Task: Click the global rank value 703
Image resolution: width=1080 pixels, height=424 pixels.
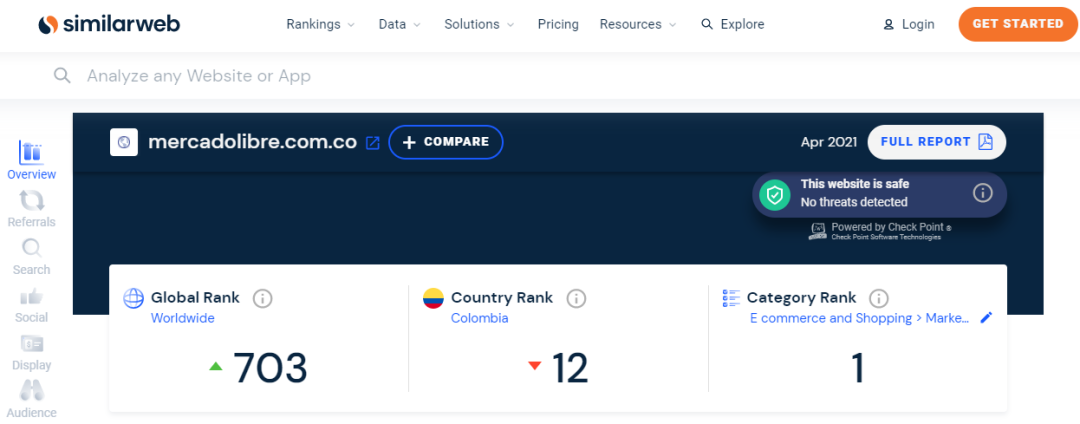Action: [270, 368]
